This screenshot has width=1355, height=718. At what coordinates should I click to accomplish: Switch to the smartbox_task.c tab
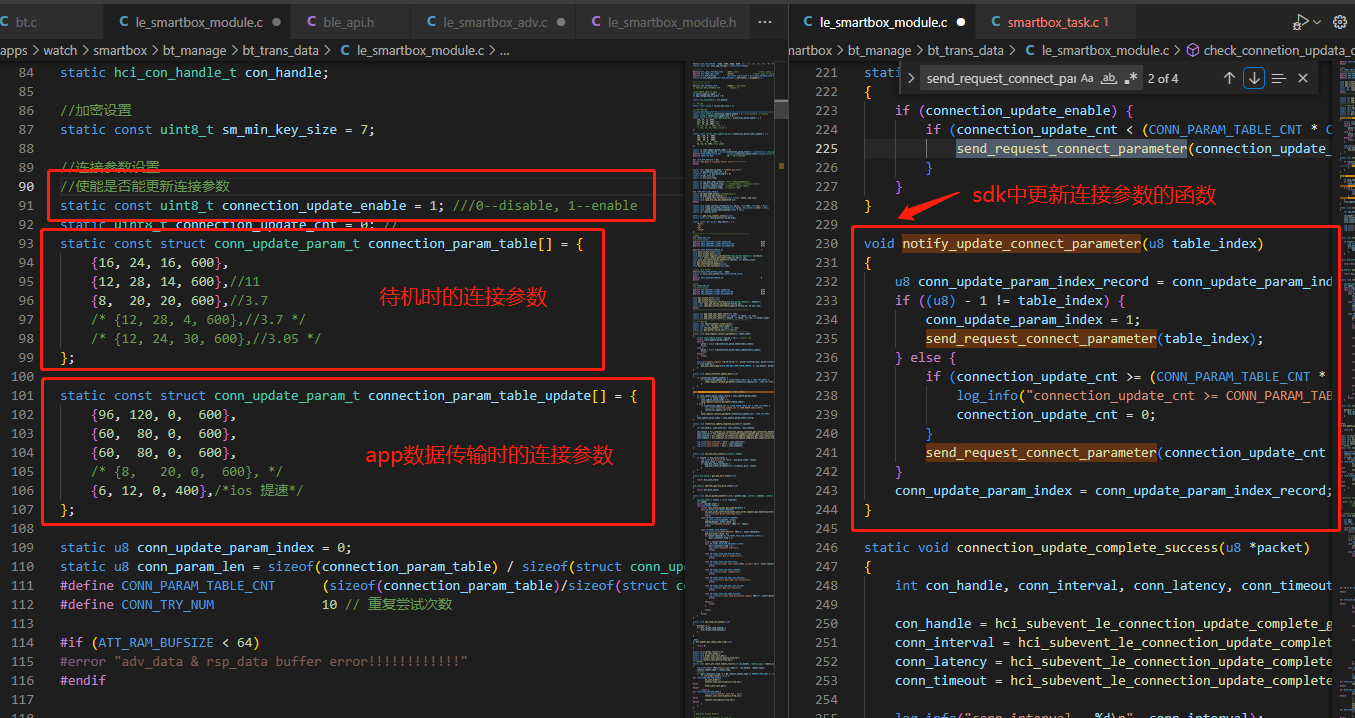click(1050, 21)
